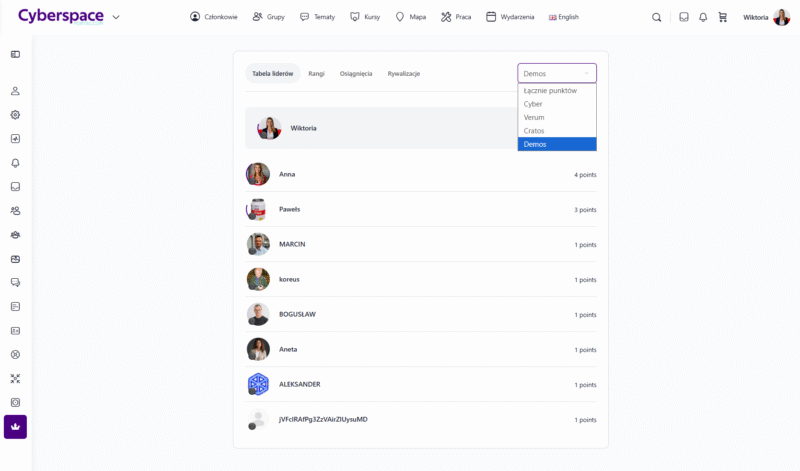Expand the Cyberspace logo chevron
The width and height of the screenshot is (800, 471).
click(x=116, y=17)
